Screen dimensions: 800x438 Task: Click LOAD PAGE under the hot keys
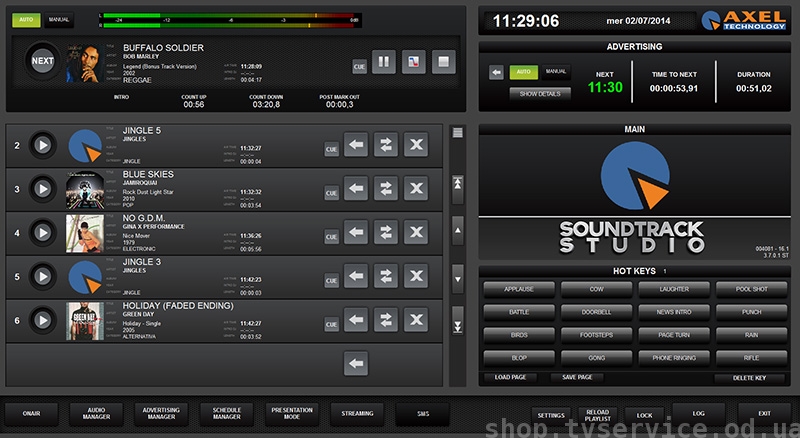[510, 377]
